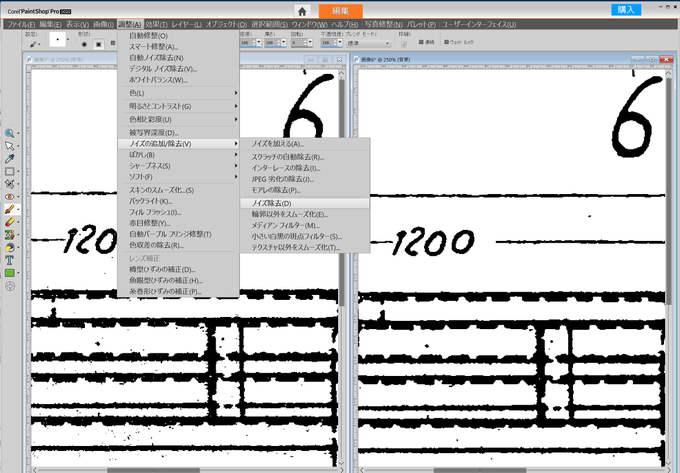Open the パレット menu
This screenshot has height=473, width=680.
pos(421,24)
